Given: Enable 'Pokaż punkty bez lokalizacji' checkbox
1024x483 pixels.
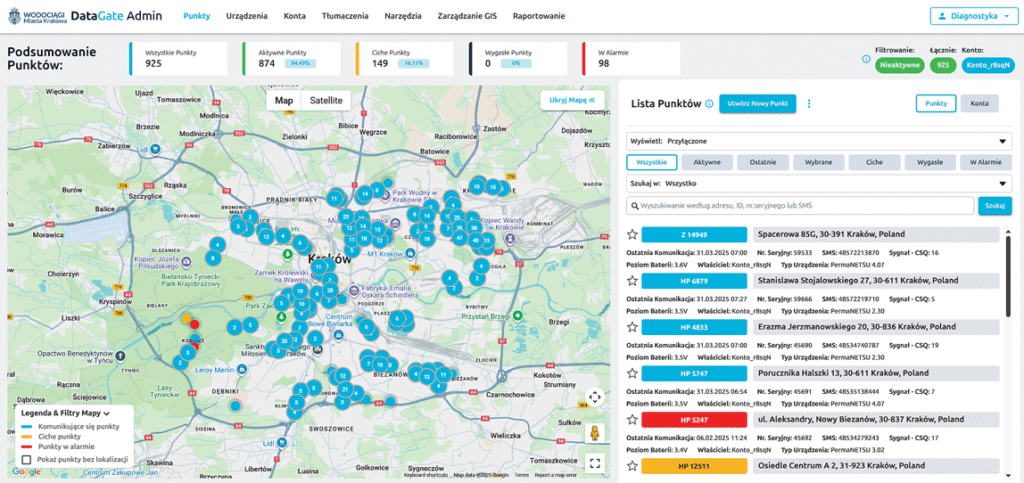Looking at the screenshot, I should (25, 458).
